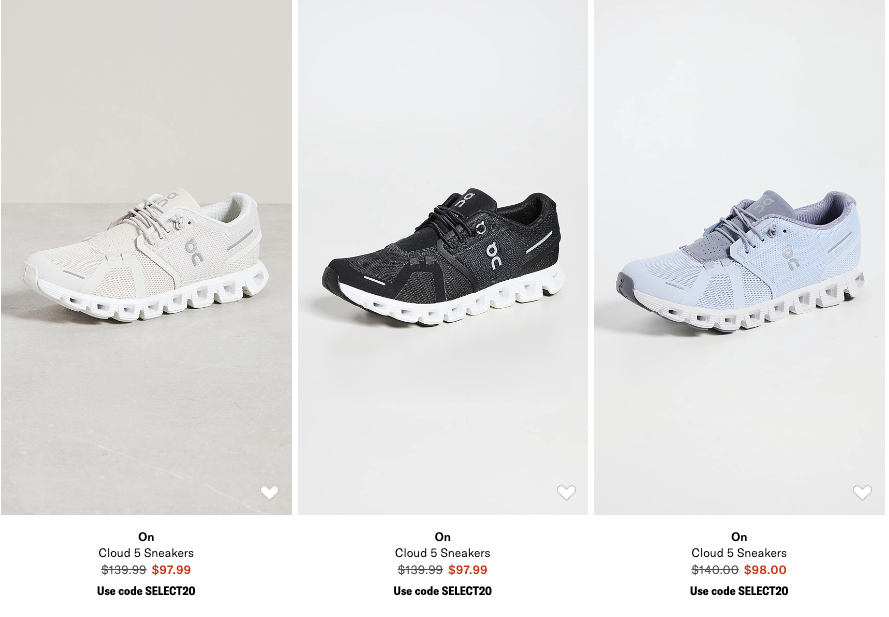Viewport: 889px width, 617px height.
Task: Open Cloud 5 Sneakers title below black shoe
Action: pos(443,553)
